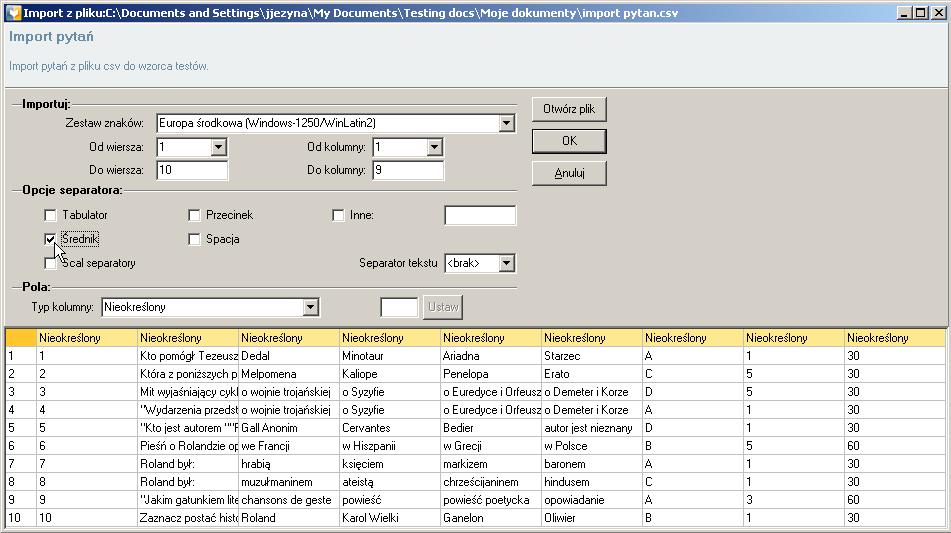Viewport: 951px width, 533px height.
Task: Click the cell 'opowiadanie'
Action: click(592, 500)
